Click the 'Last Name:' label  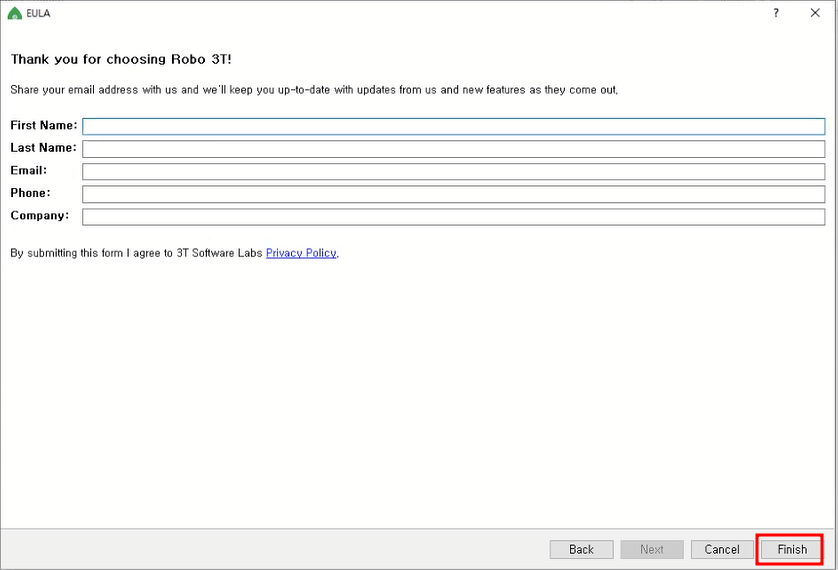(x=43, y=148)
